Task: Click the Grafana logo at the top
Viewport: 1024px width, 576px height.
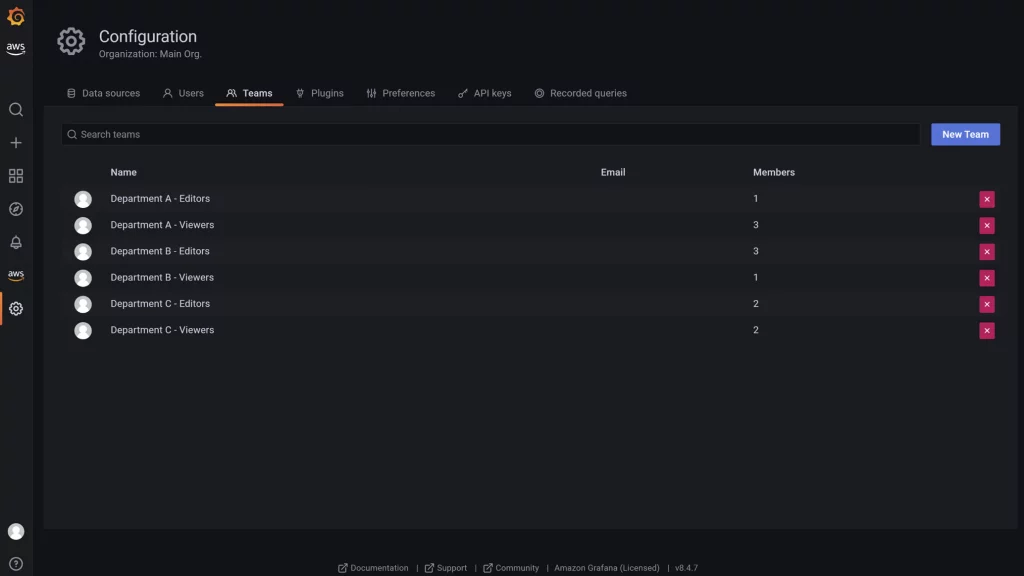Action: click(x=15, y=16)
